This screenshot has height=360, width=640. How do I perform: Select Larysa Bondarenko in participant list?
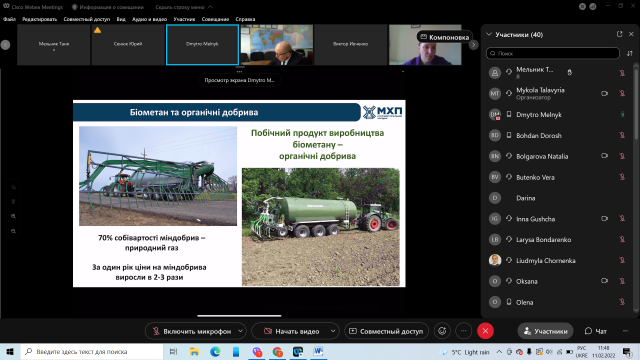[x=558, y=240]
